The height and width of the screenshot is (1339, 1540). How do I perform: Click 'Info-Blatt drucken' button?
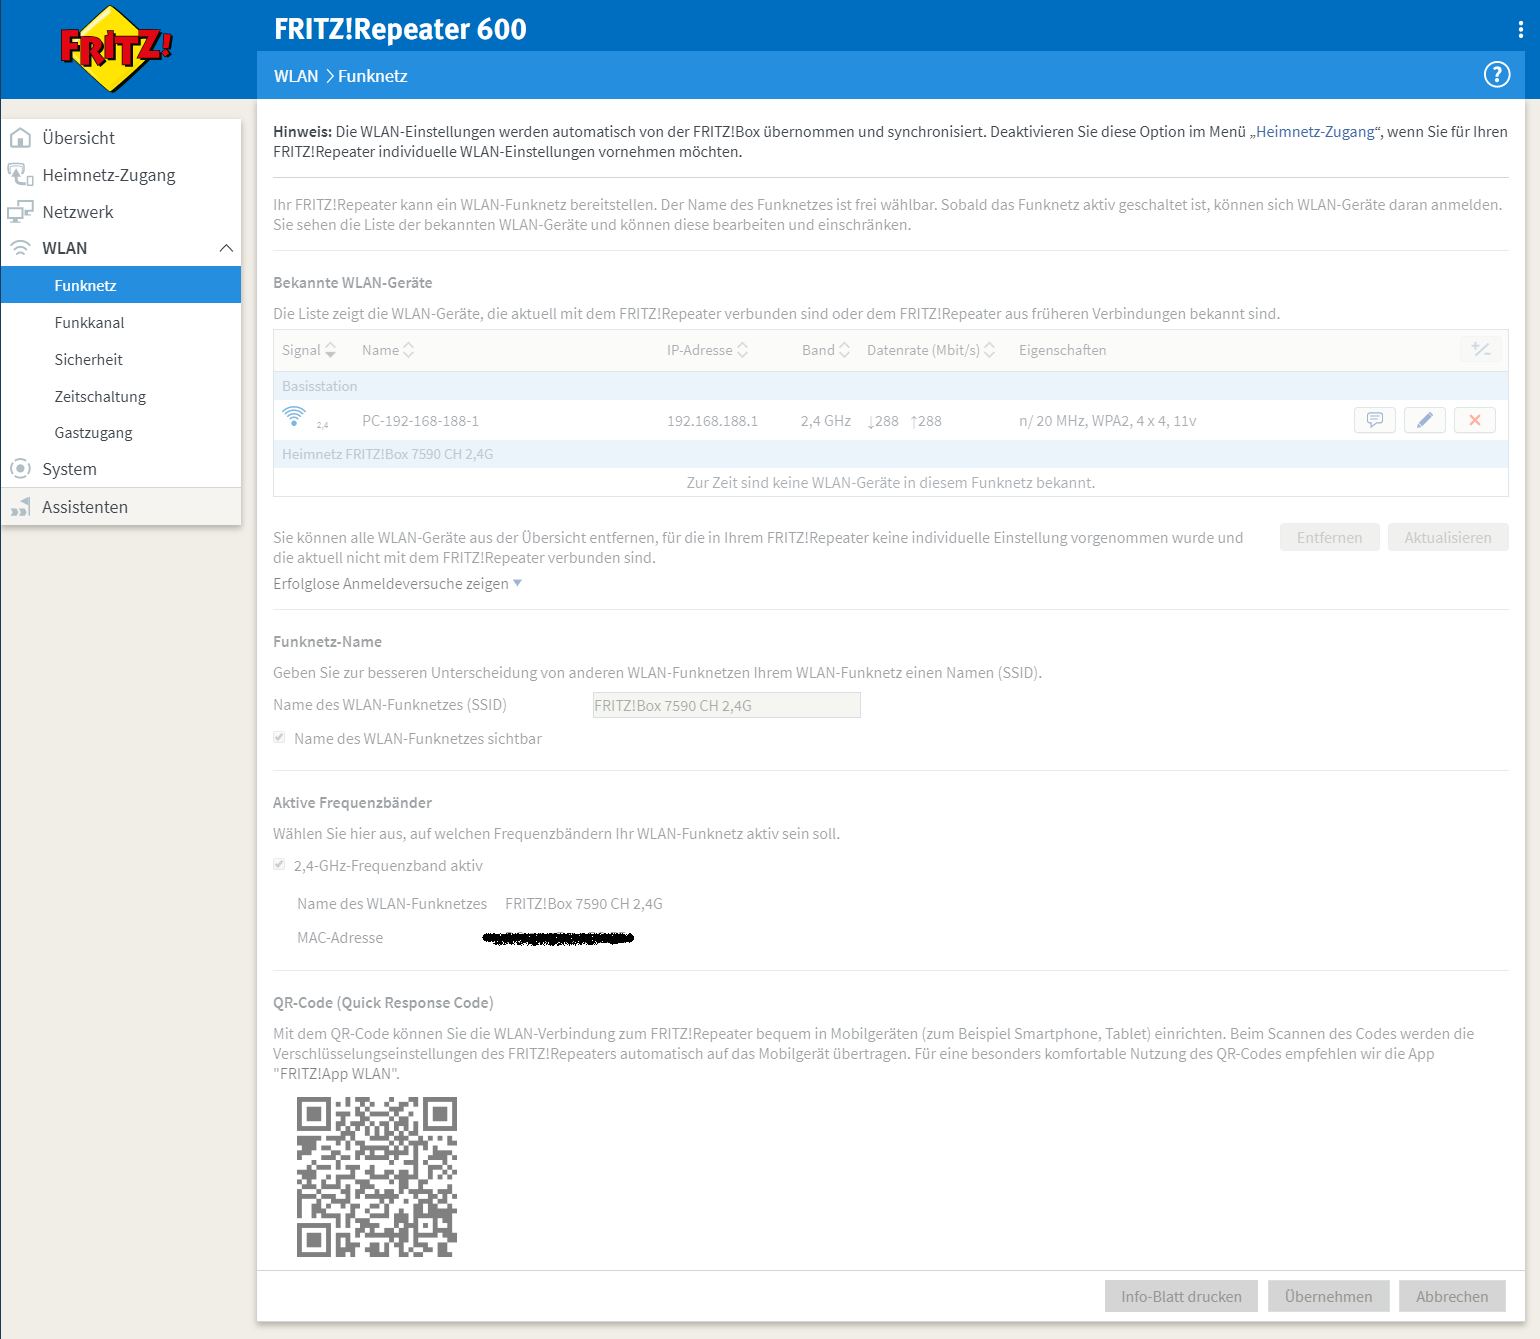tap(1181, 1296)
